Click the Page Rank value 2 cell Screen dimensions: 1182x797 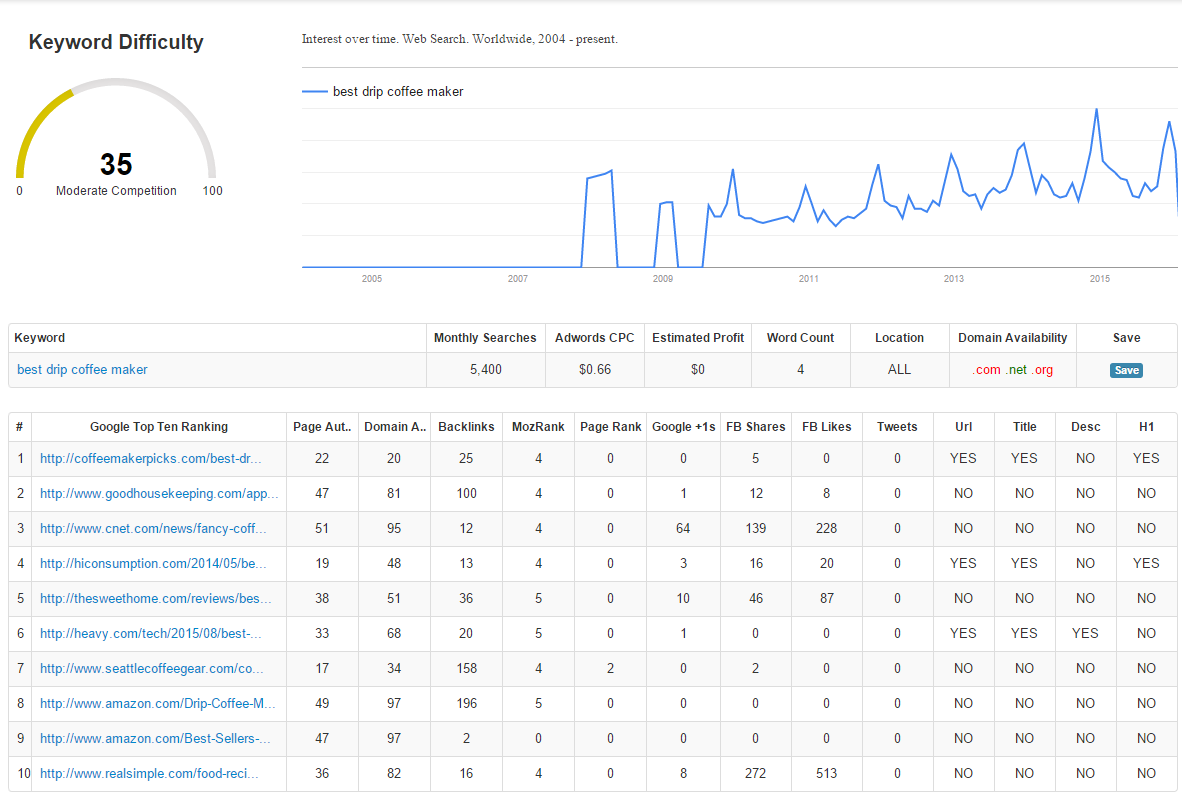point(611,668)
